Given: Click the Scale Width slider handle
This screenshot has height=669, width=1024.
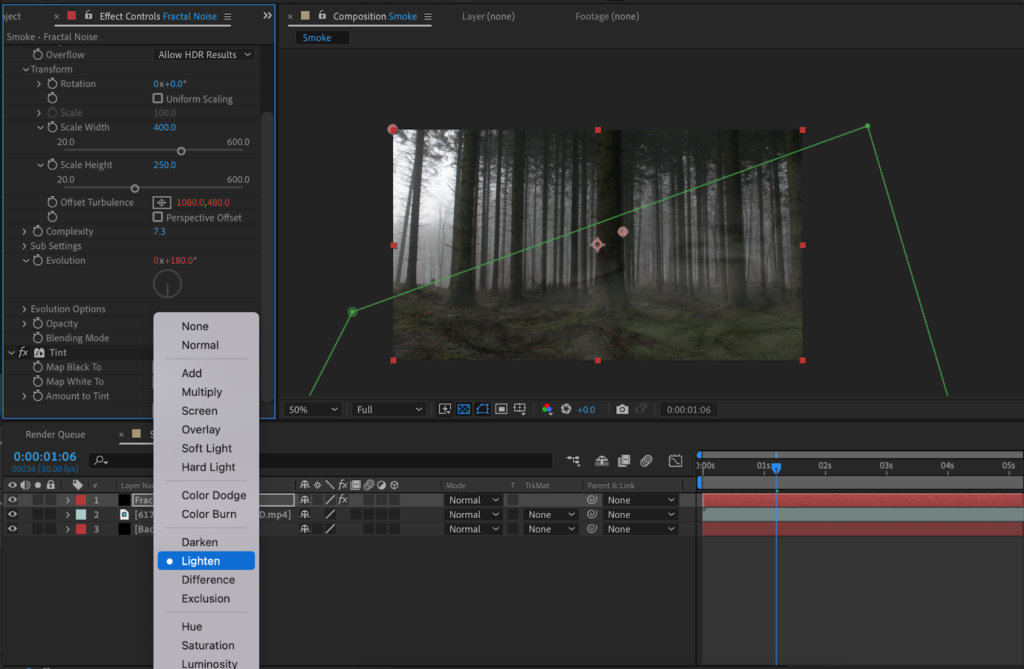Looking at the screenshot, I should [181, 151].
